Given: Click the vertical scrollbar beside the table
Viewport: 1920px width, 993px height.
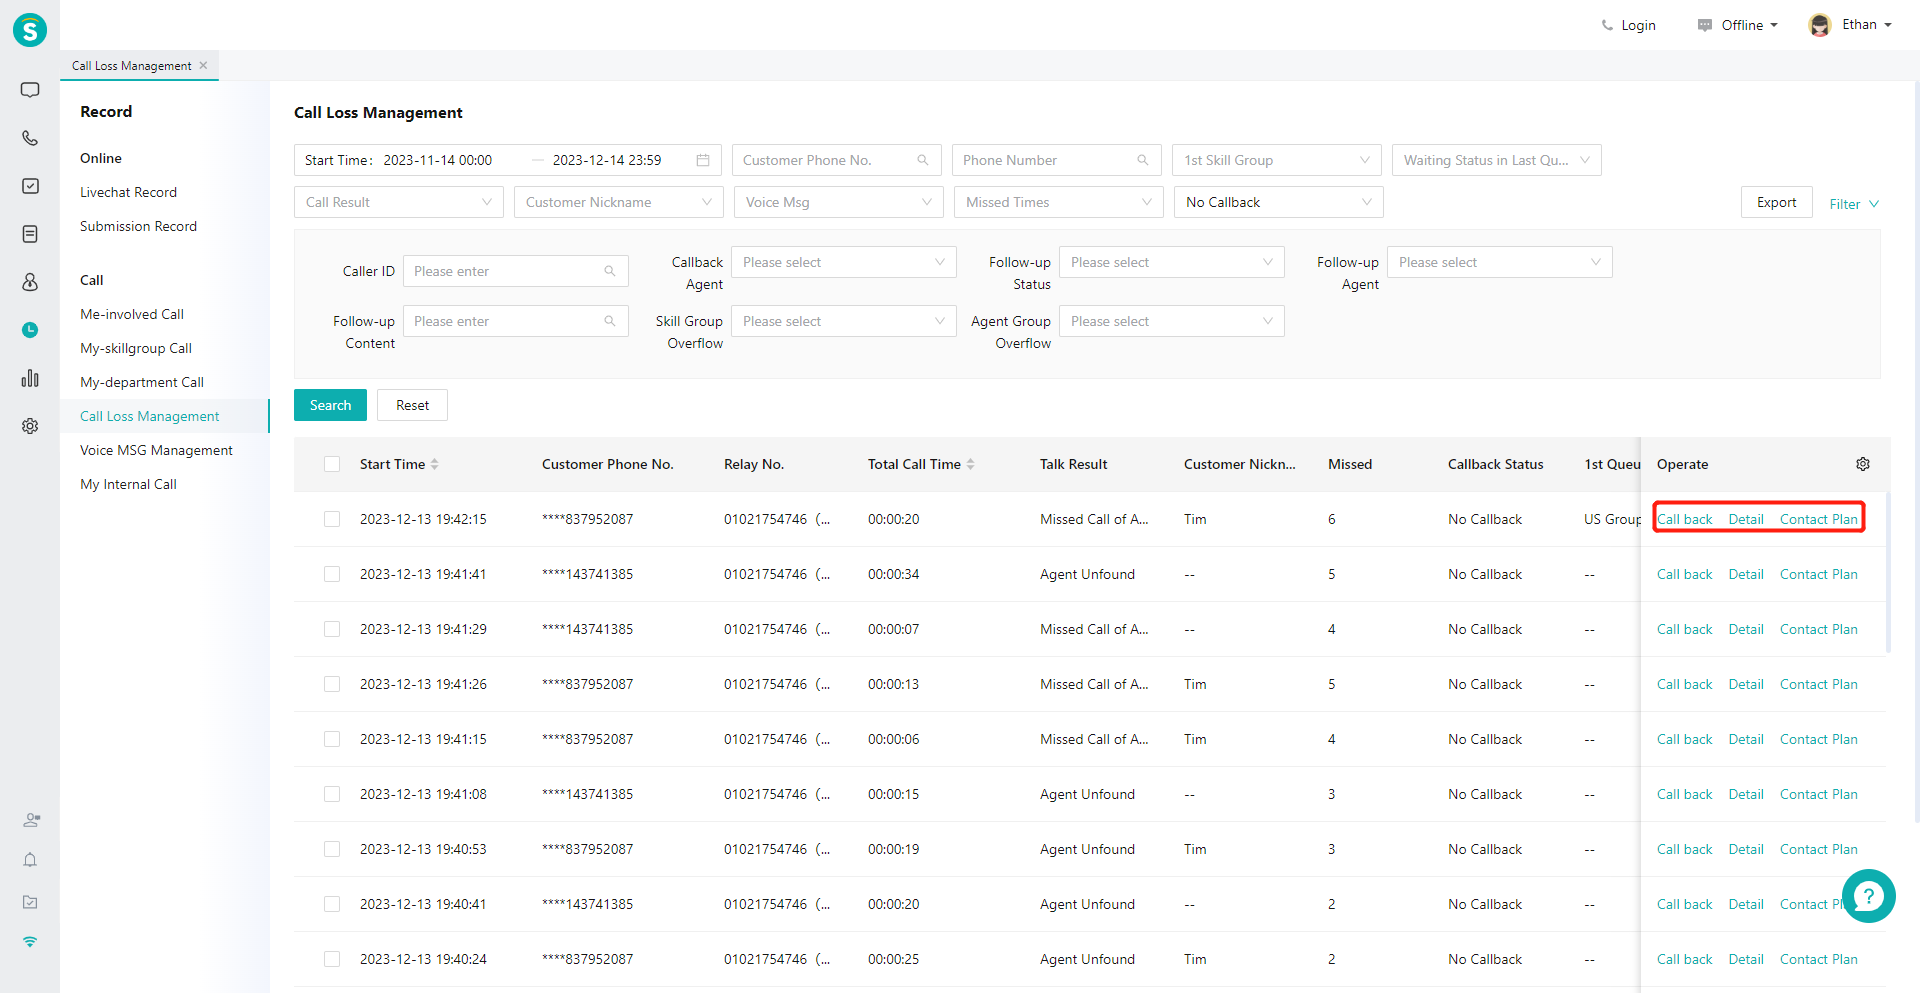Looking at the screenshot, I should tap(1888, 572).
